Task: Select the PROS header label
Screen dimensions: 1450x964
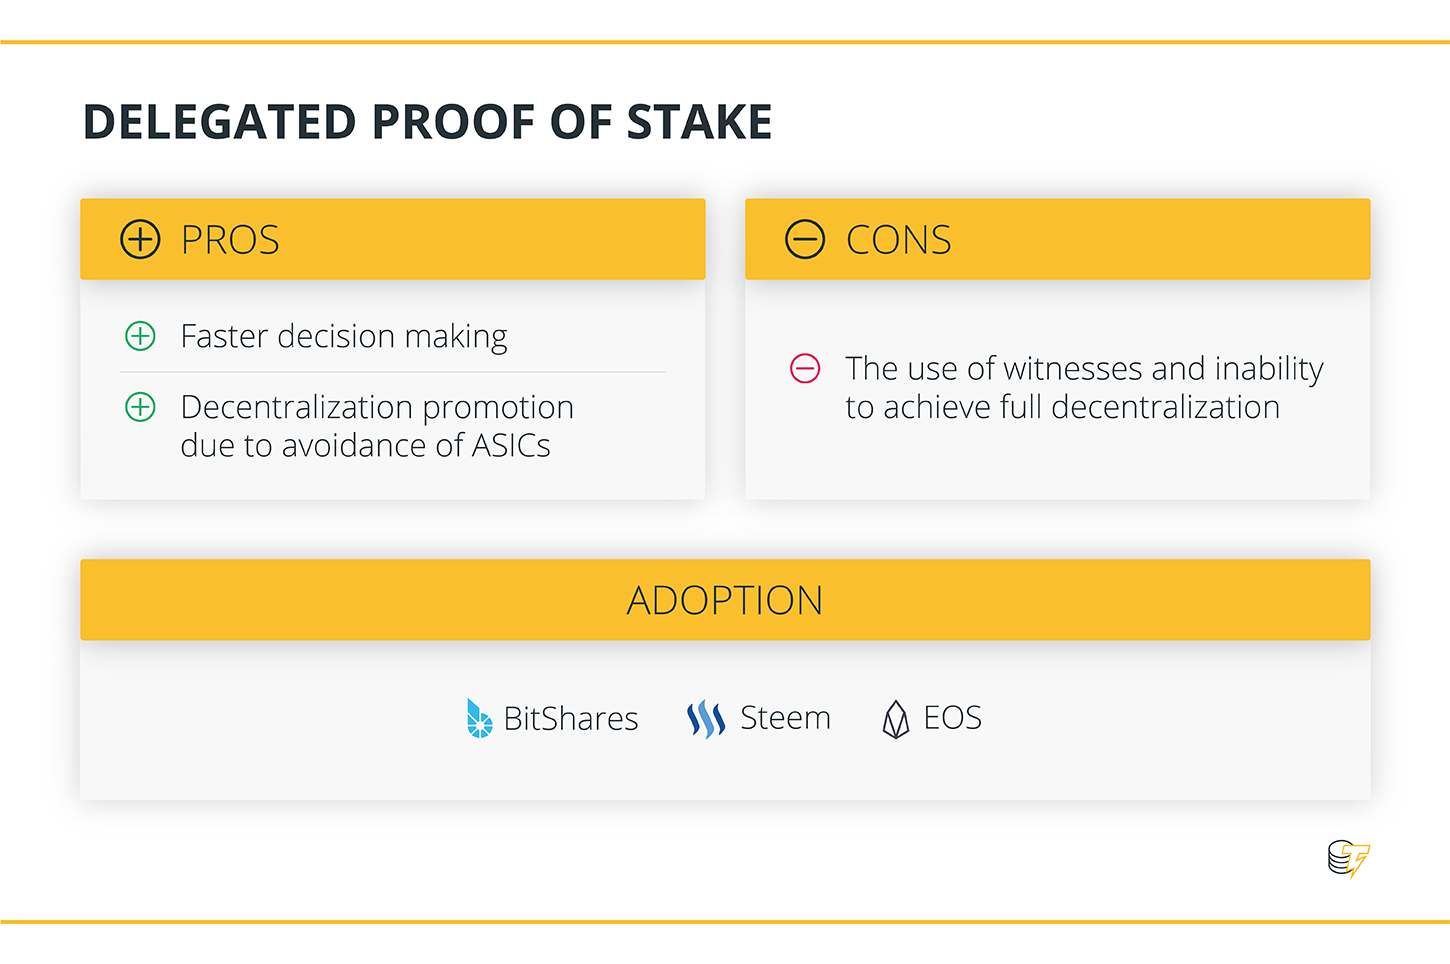Action: pos(230,240)
